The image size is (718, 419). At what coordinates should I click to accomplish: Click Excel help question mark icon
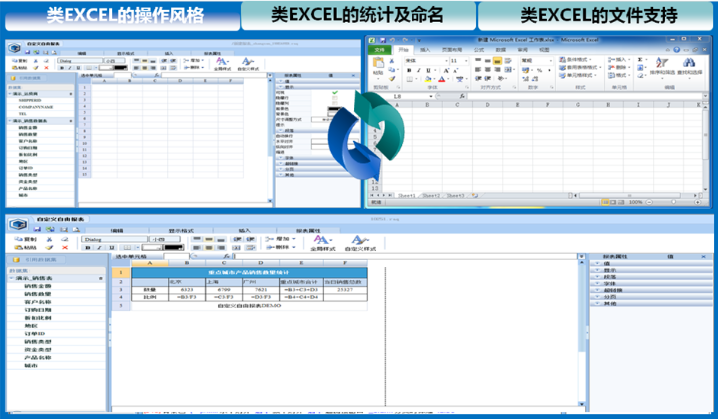pos(676,49)
